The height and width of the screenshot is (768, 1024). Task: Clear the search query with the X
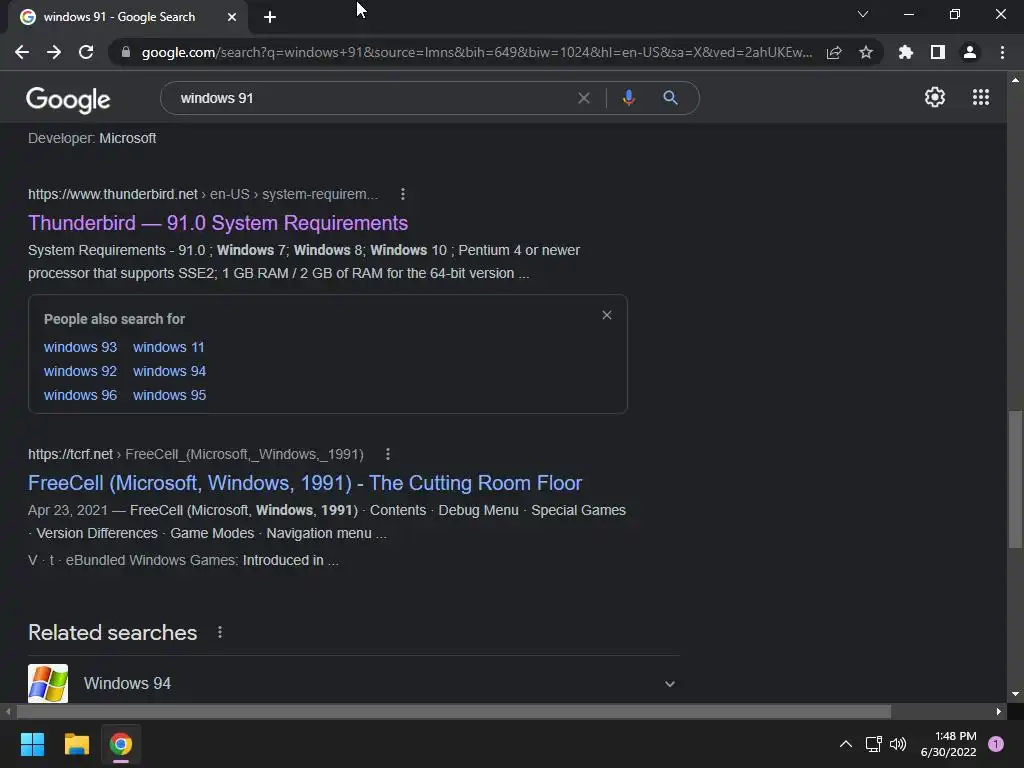click(584, 98)
